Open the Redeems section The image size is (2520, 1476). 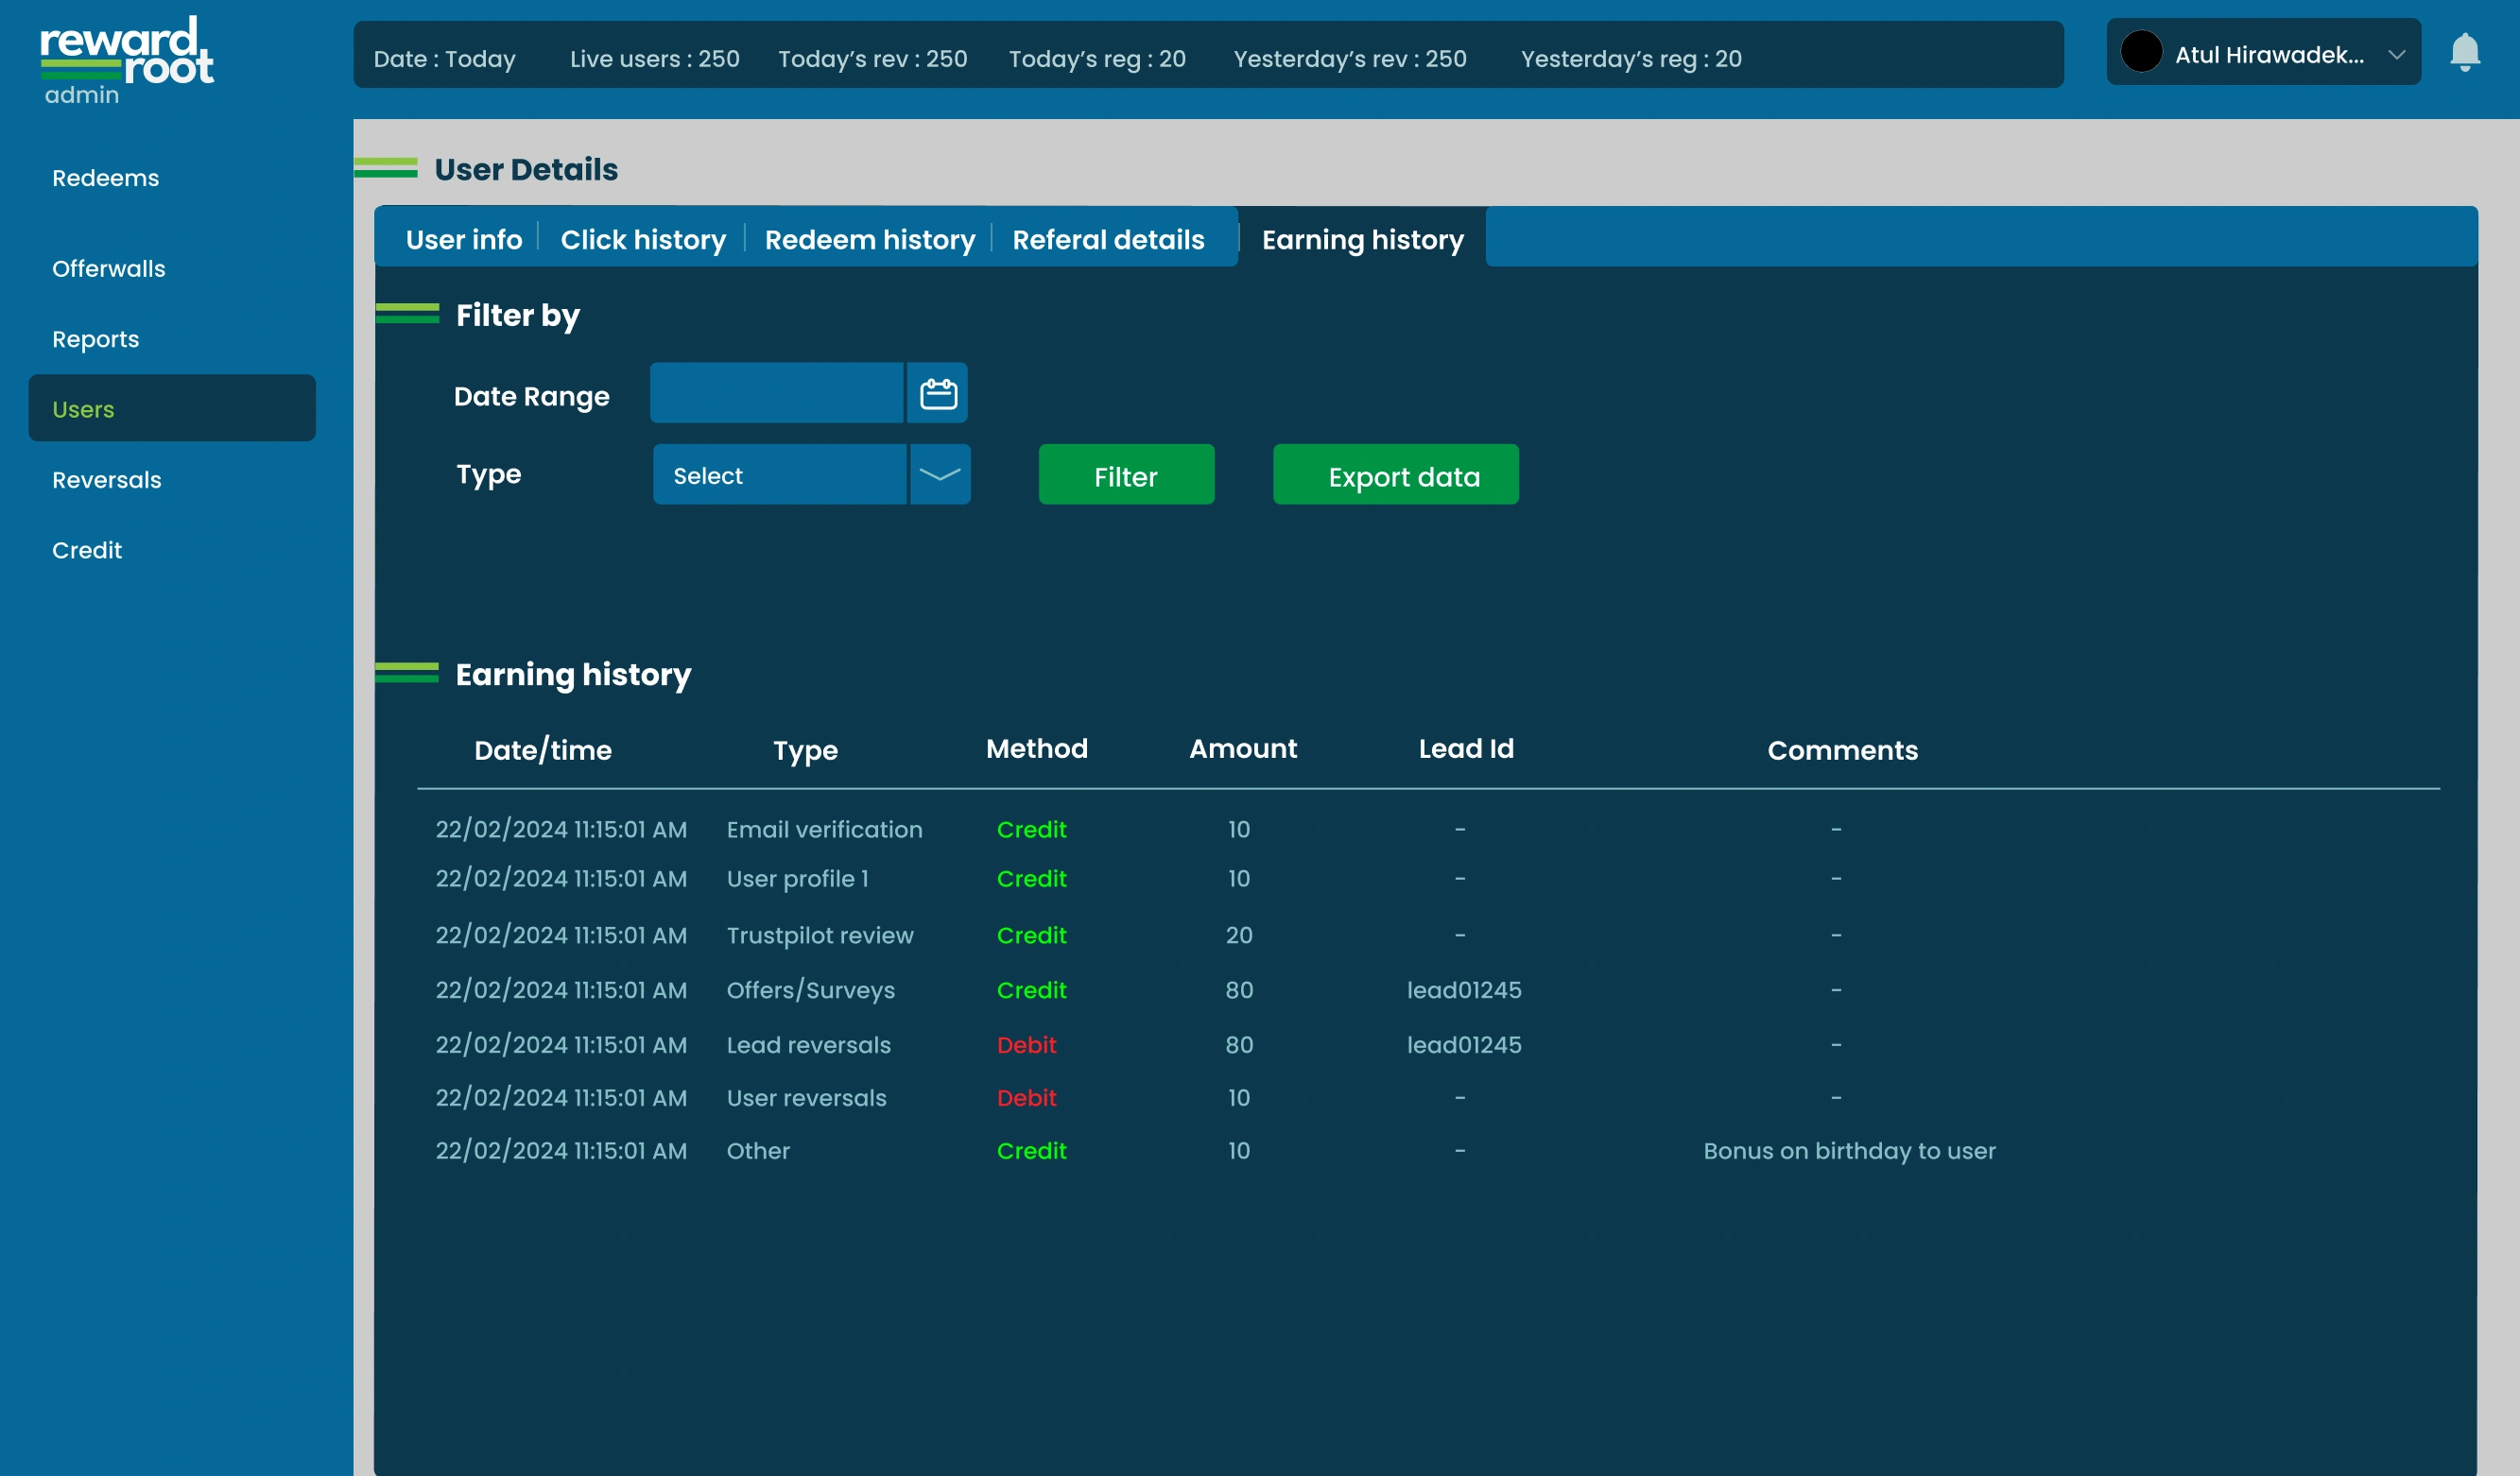(x=105, y=177)
